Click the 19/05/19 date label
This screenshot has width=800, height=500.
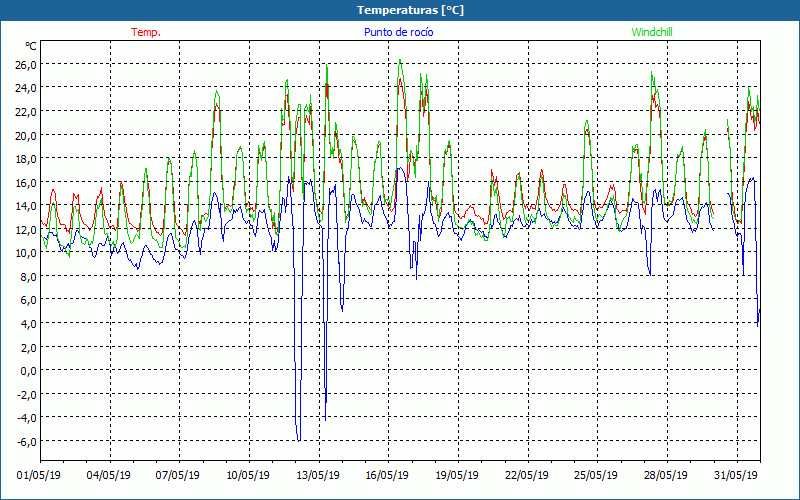(x=457, y=476)
